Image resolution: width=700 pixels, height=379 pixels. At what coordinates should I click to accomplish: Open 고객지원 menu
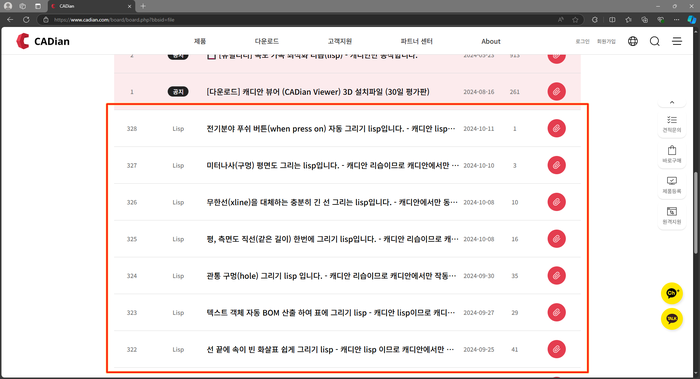pyautogui.click(x=340, y=41)
